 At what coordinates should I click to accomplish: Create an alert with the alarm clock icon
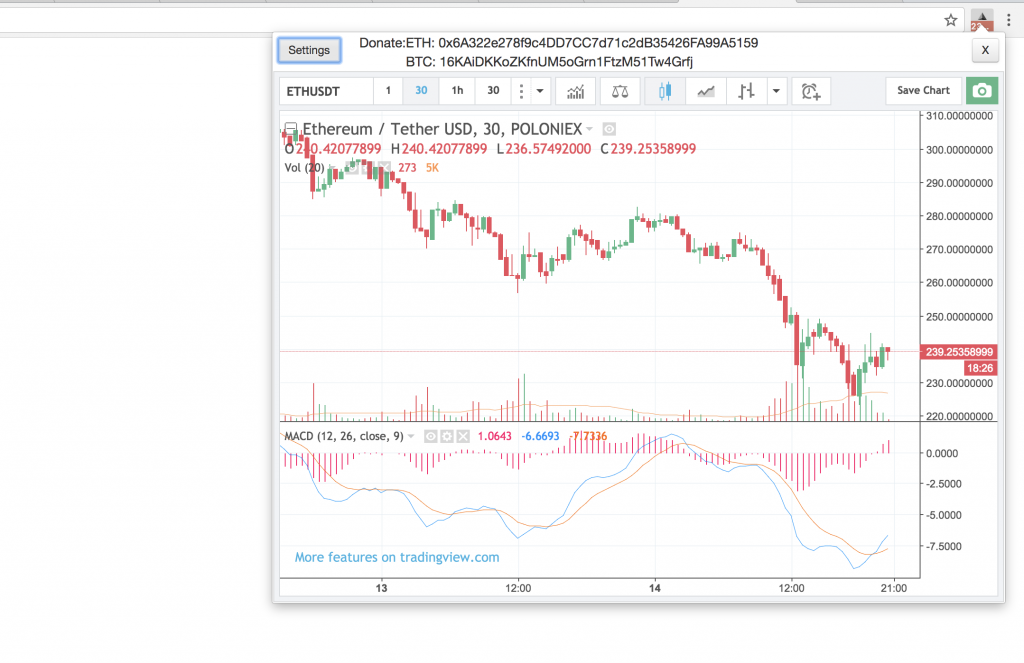(811, 91)
